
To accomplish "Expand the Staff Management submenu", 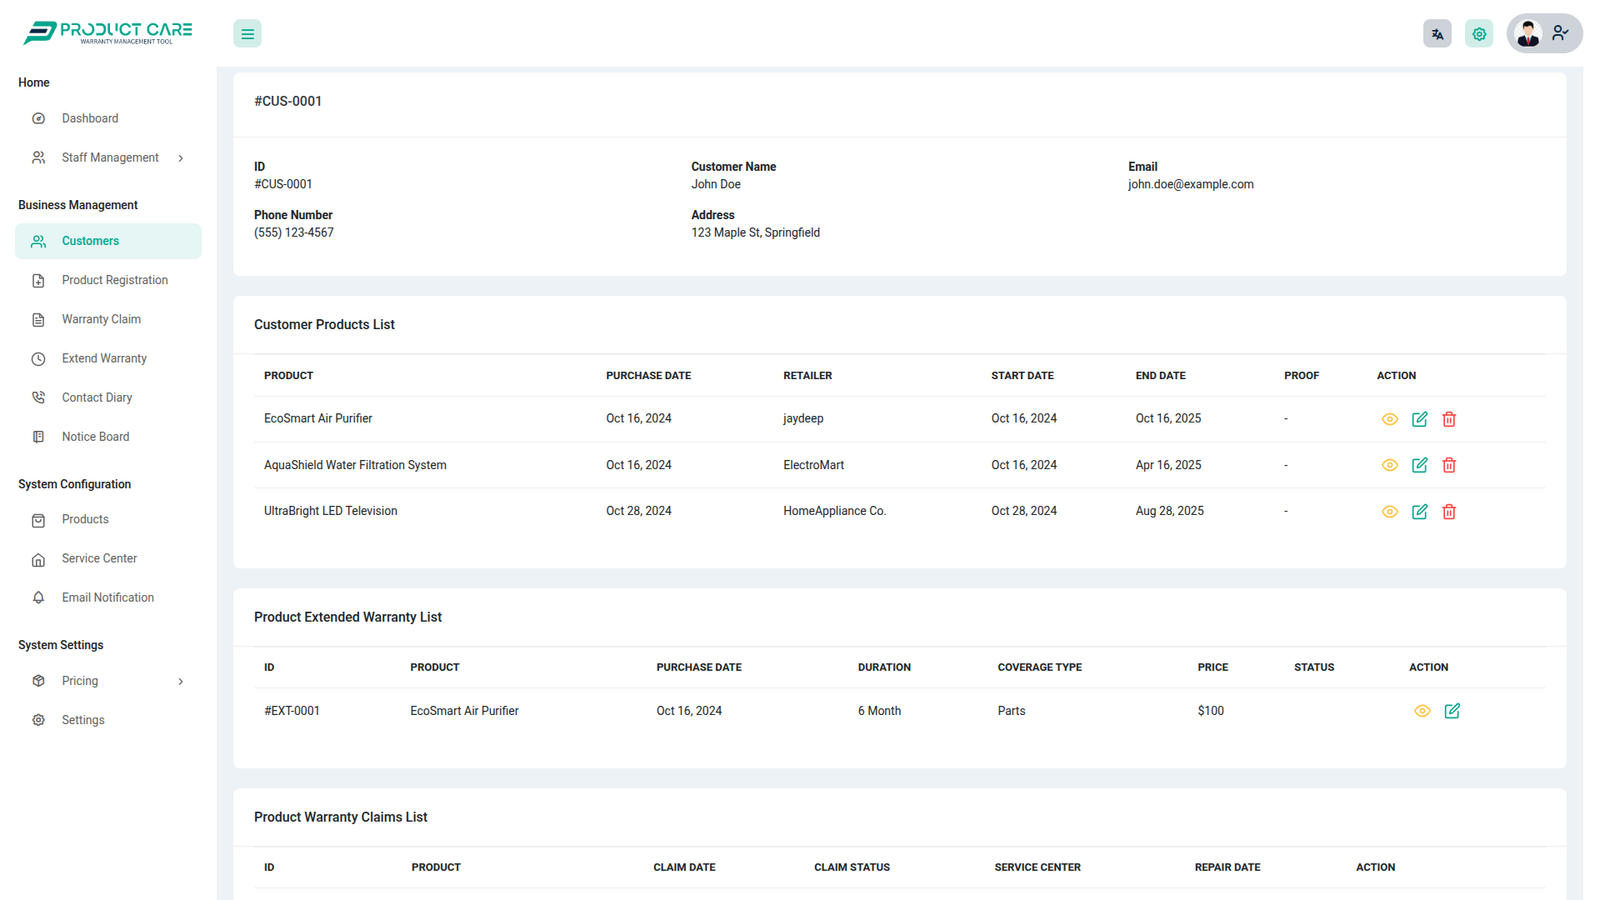I will click(108, 158).
